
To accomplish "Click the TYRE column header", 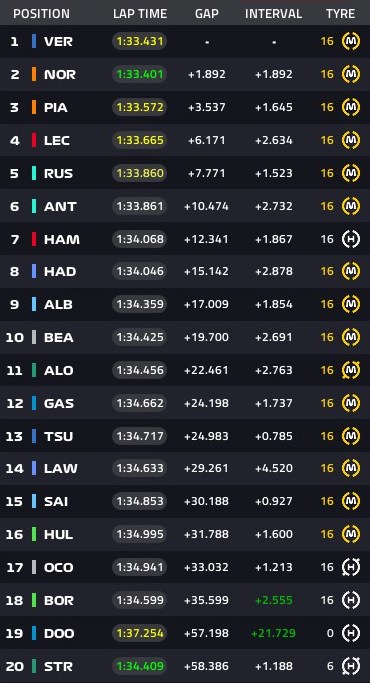I will click(x=340, y=14).
